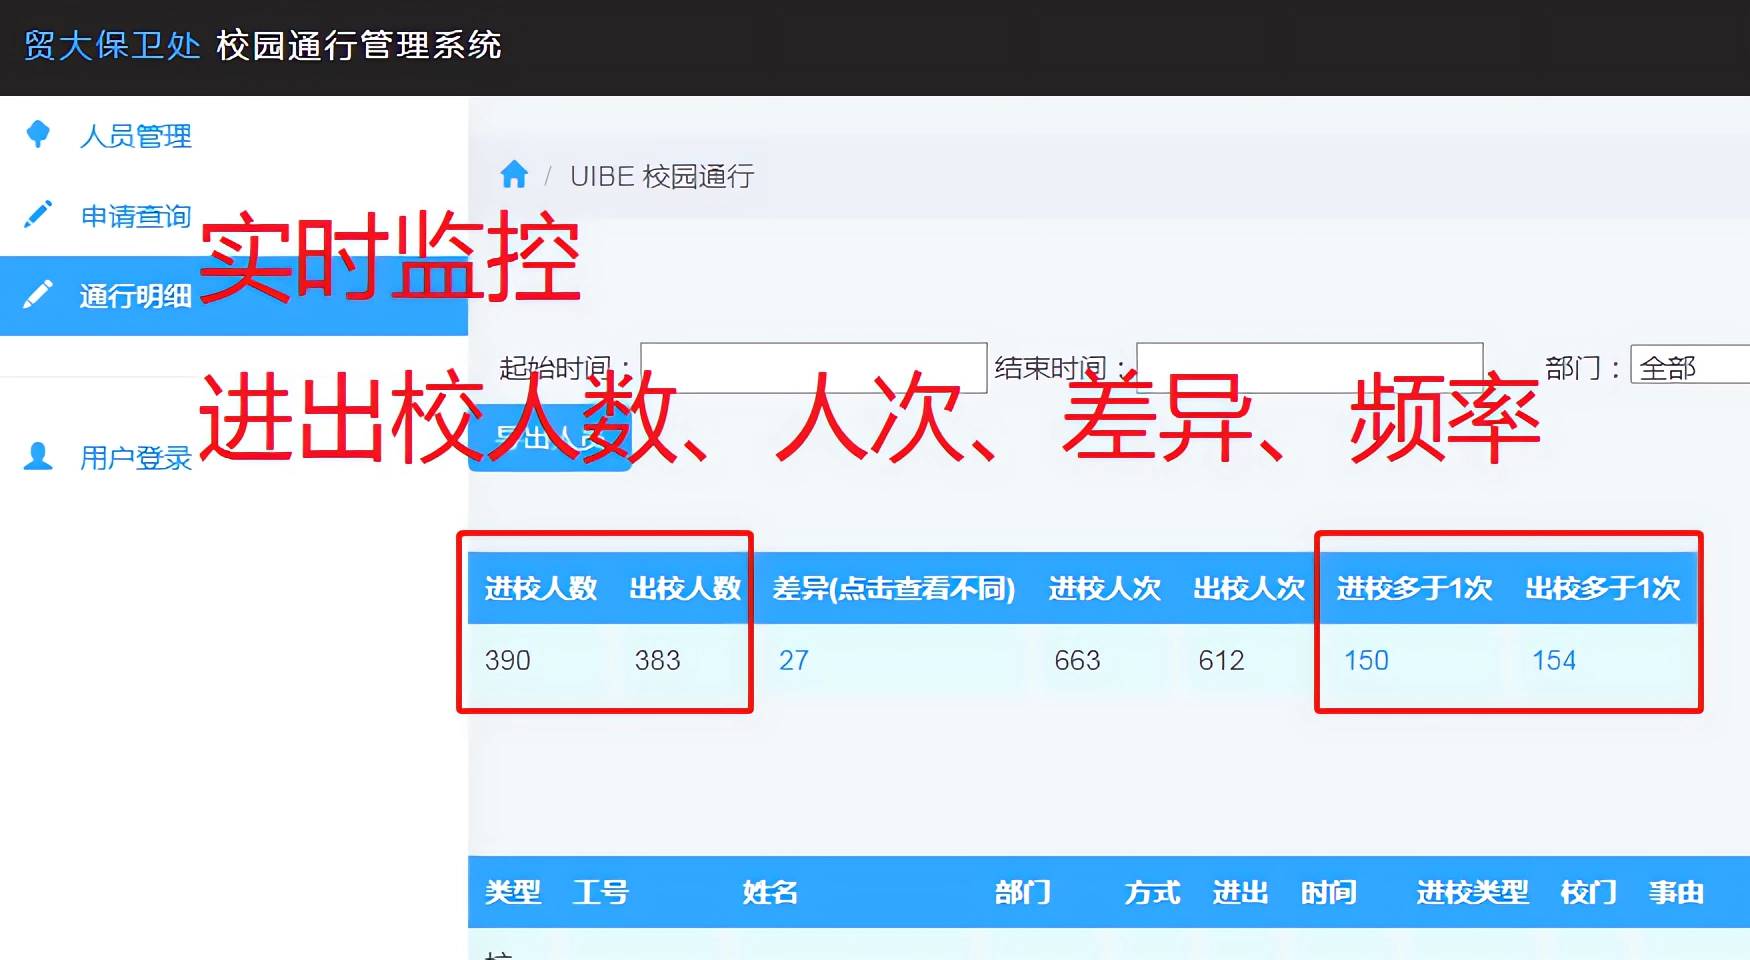Click the UIBE 校园通行 breadcrumb text

[661, 177]
